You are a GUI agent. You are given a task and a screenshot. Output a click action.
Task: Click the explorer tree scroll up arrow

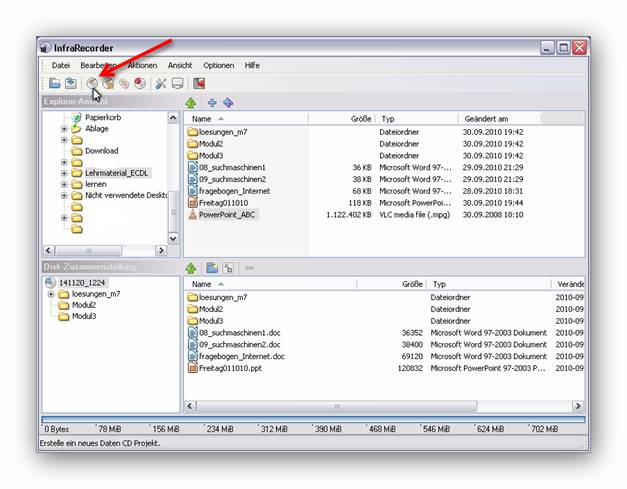pyautogui.click(x=173, y=118)
